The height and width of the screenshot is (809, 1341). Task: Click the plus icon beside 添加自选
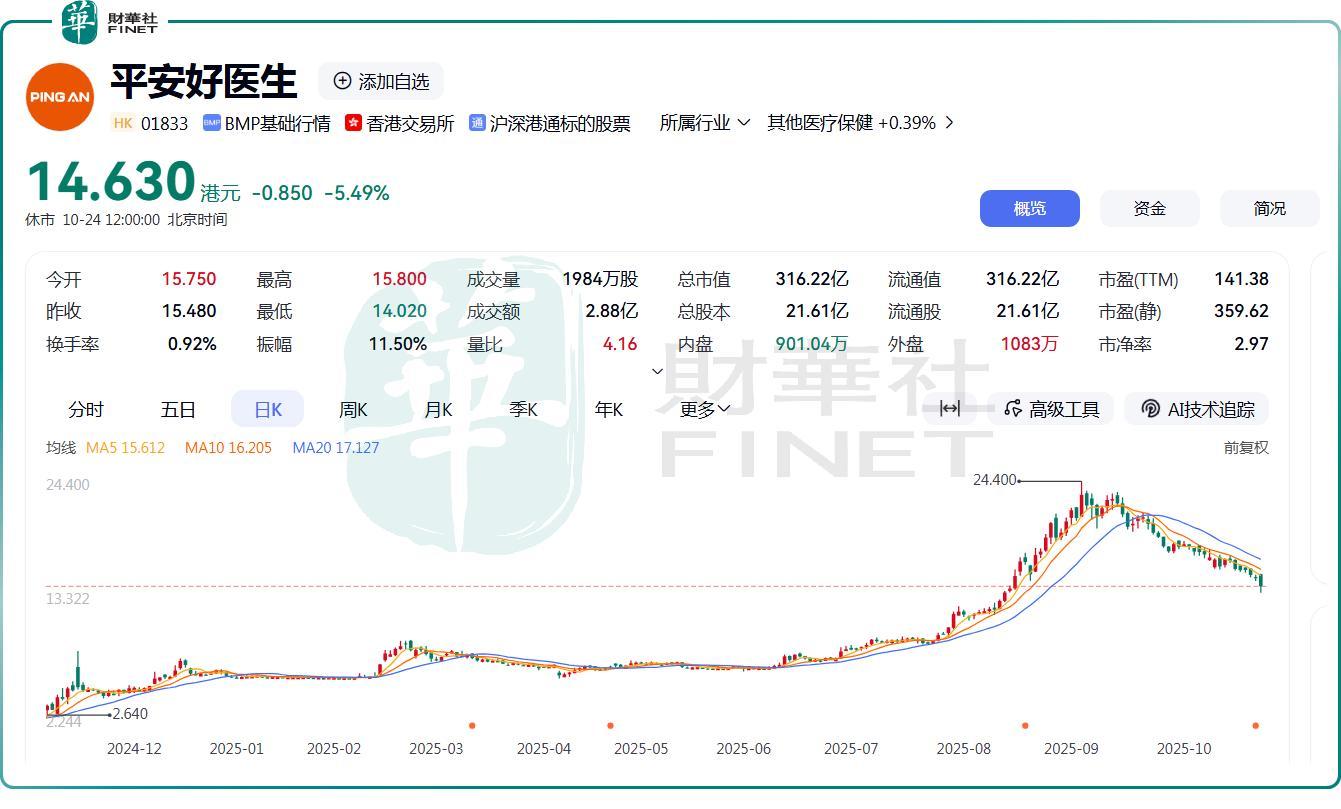tap(343, 81)
